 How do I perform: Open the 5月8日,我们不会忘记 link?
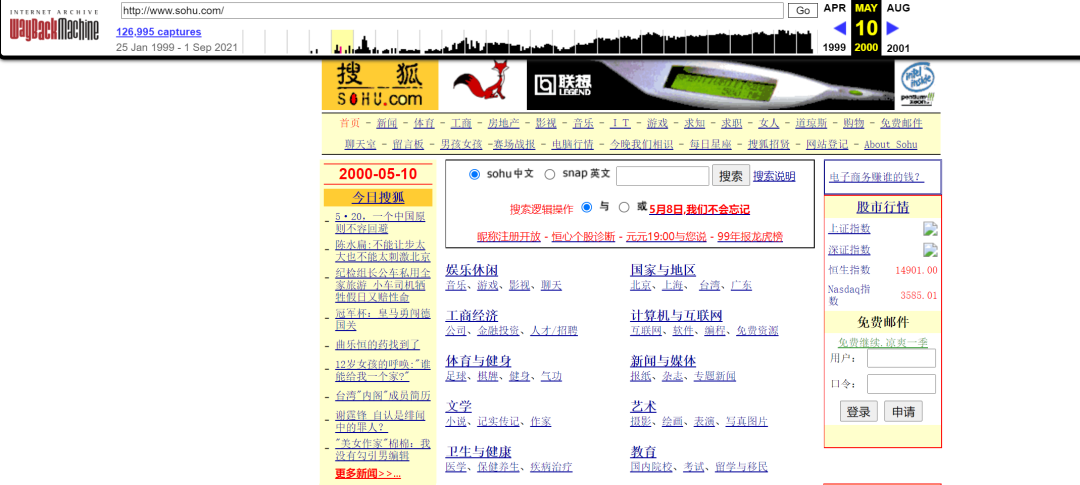point(699,209)
